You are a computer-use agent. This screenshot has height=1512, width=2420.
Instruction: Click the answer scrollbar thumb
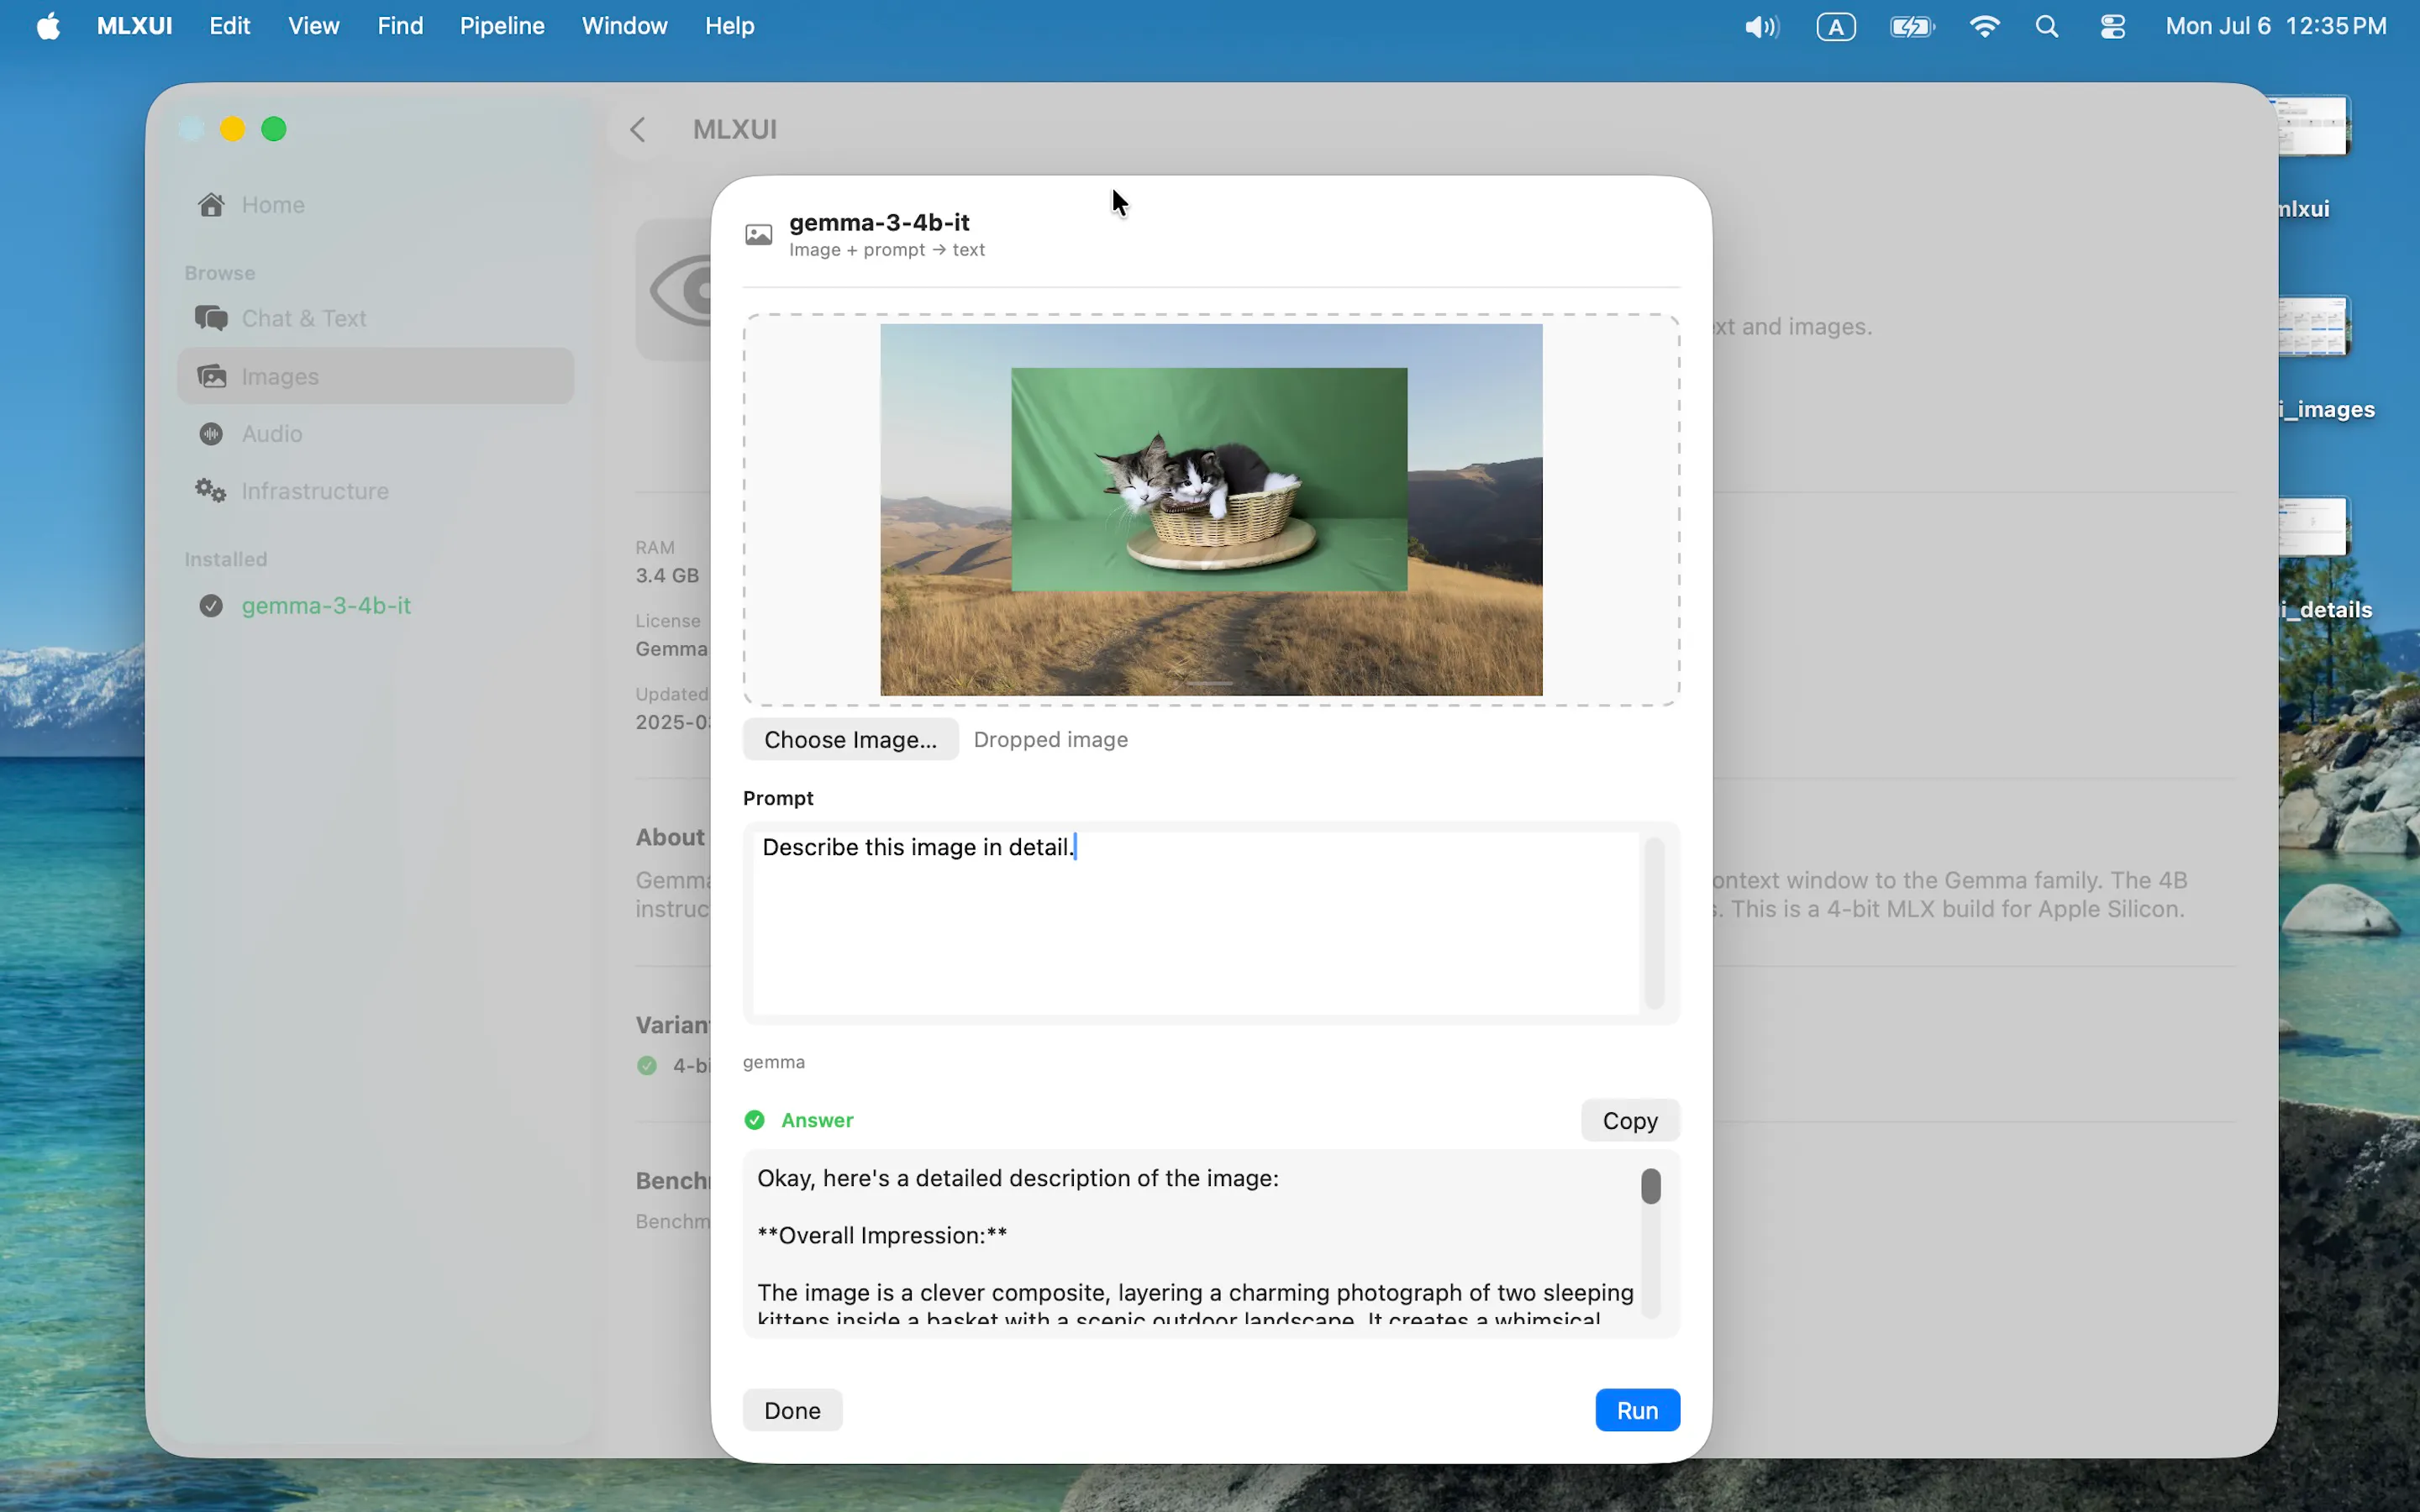[1651, 1186]
